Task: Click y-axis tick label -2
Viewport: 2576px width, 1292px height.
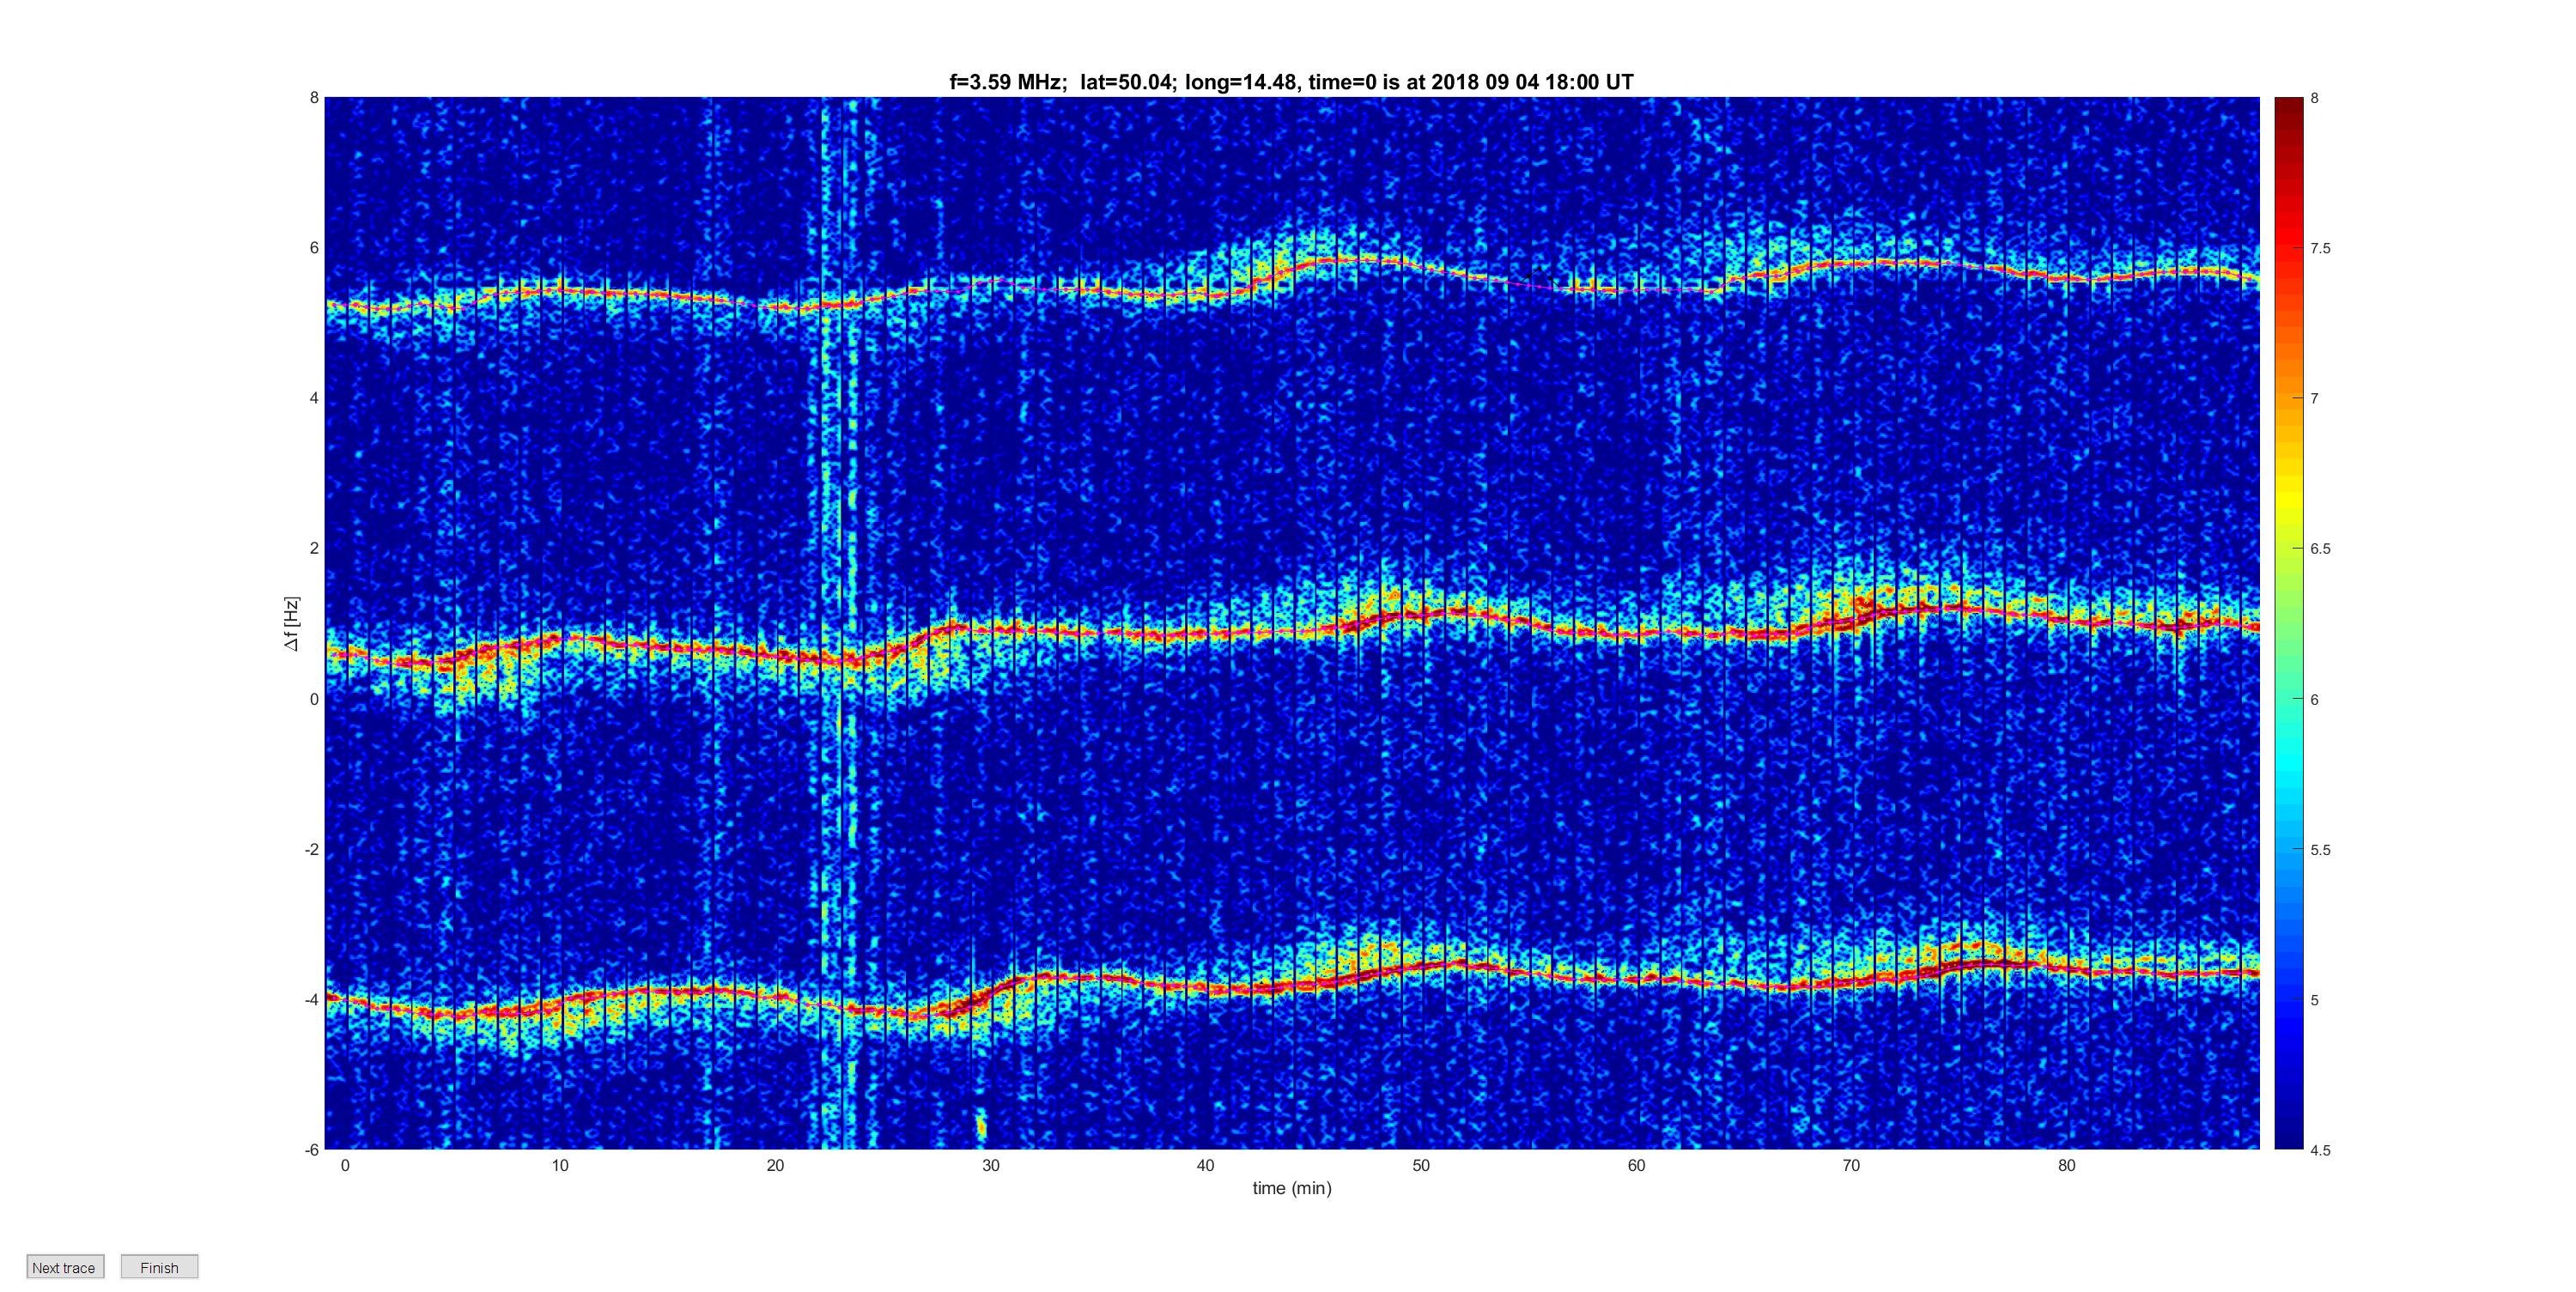Action: point(312,849)
